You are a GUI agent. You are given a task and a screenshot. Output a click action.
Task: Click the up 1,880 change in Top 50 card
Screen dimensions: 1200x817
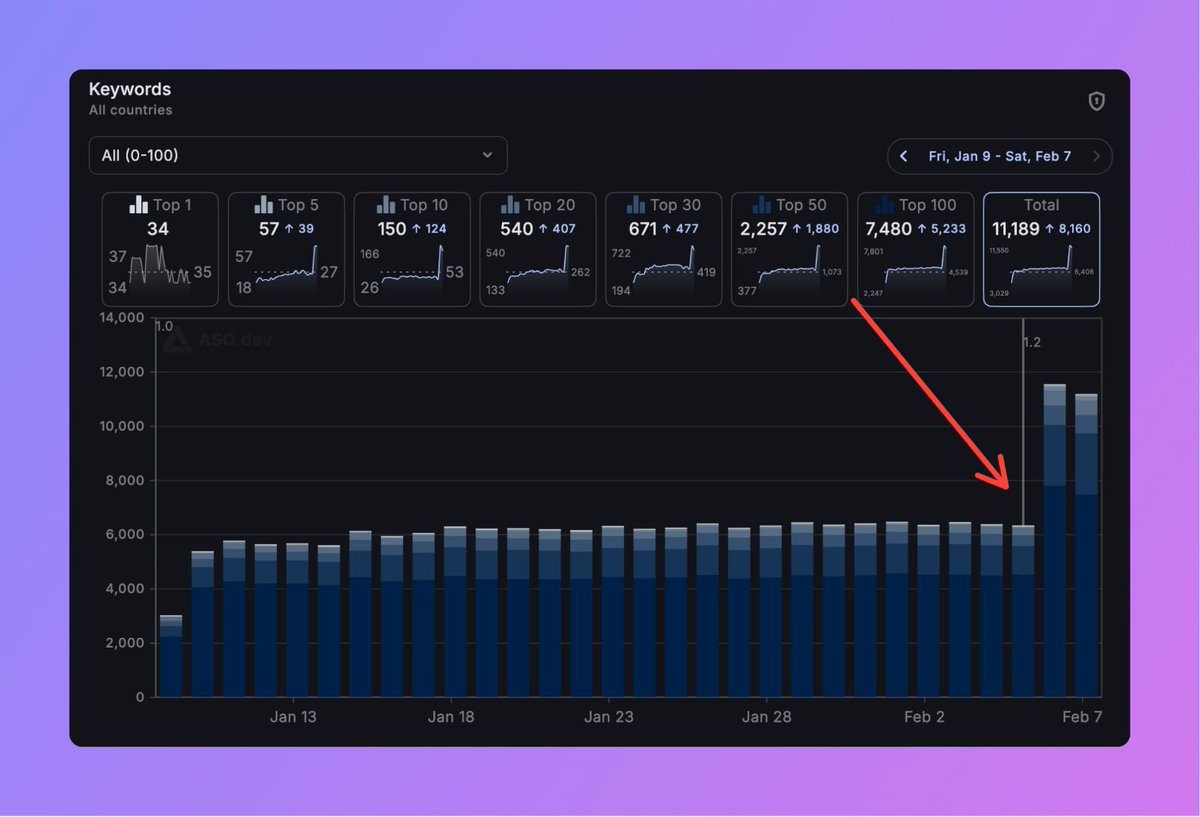click(x=815, y=229)
